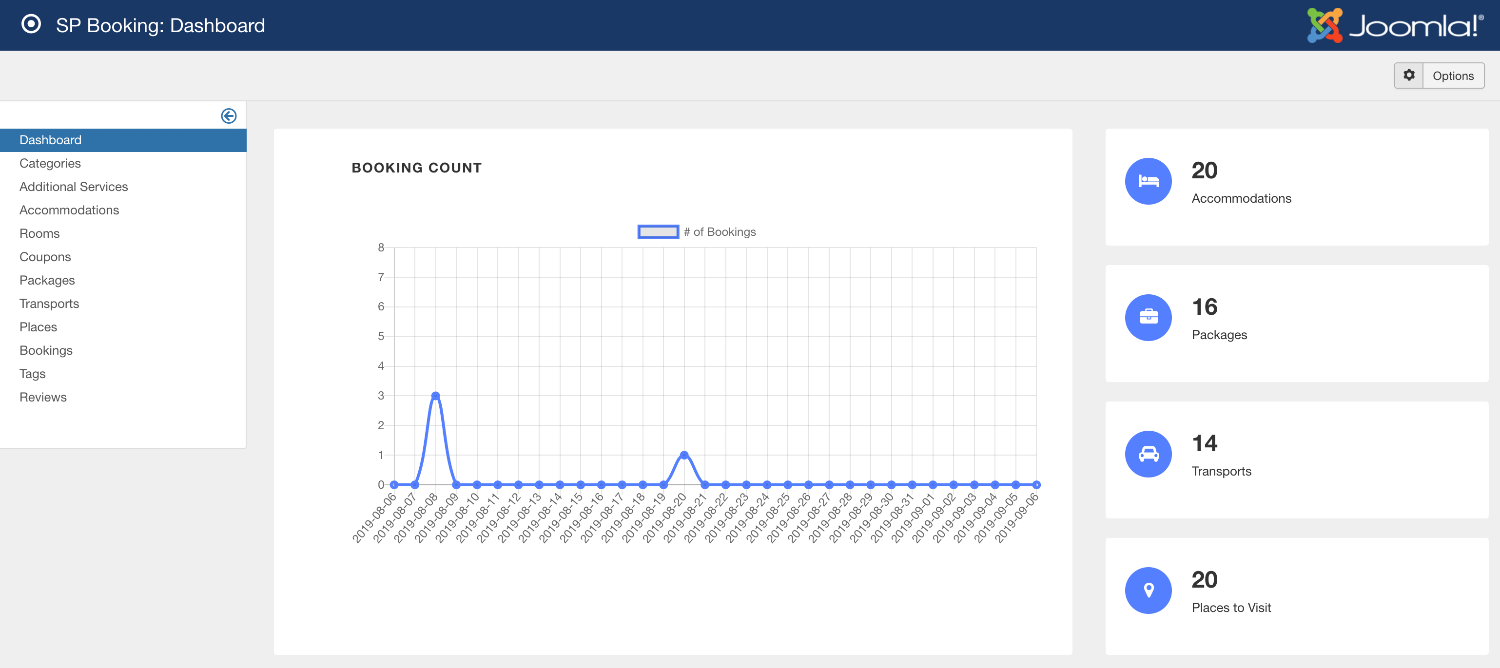
Task: Click the SP Booking bullseye icon in the titlebar
Action: click(x=31, y=24)
